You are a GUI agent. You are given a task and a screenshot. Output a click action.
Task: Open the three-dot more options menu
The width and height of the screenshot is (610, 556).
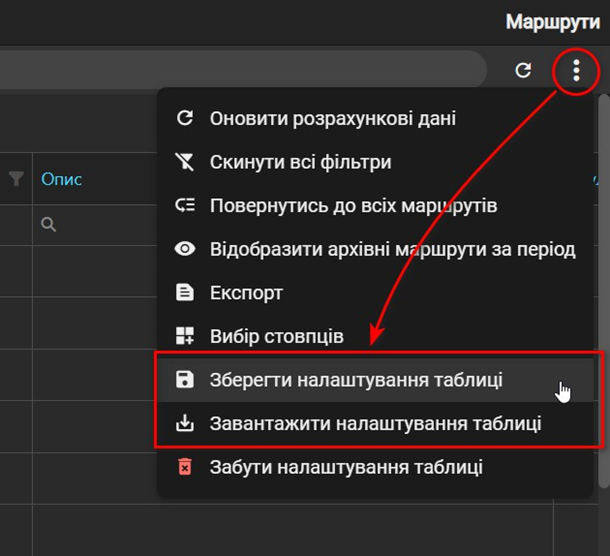576,70
